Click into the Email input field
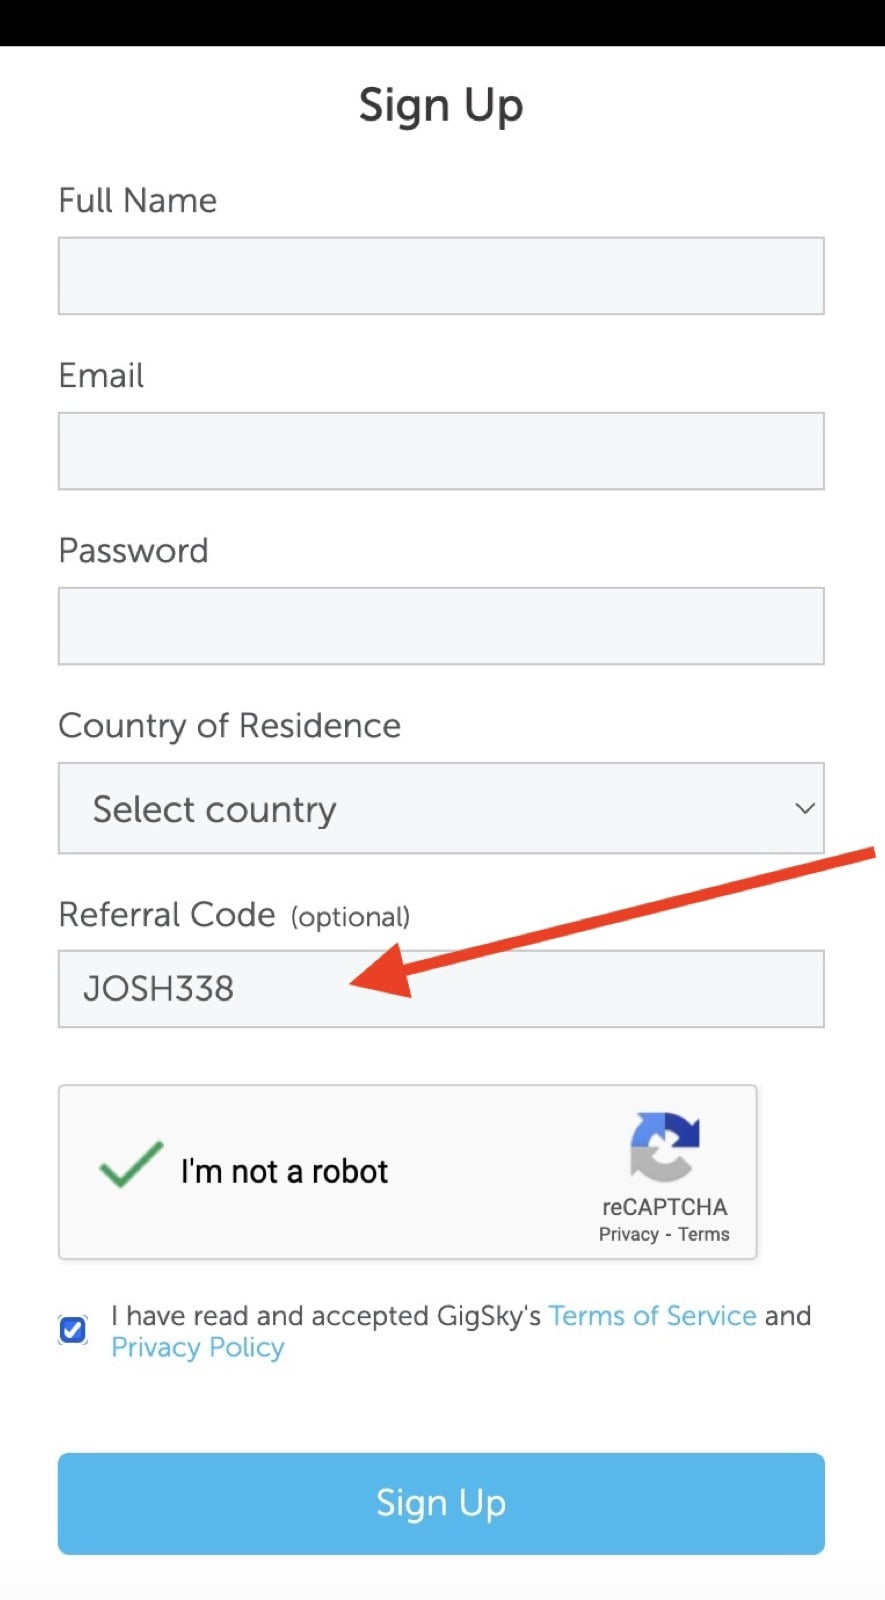The width and height of the screenshot is (885, 1600). [x=441, y=451]
